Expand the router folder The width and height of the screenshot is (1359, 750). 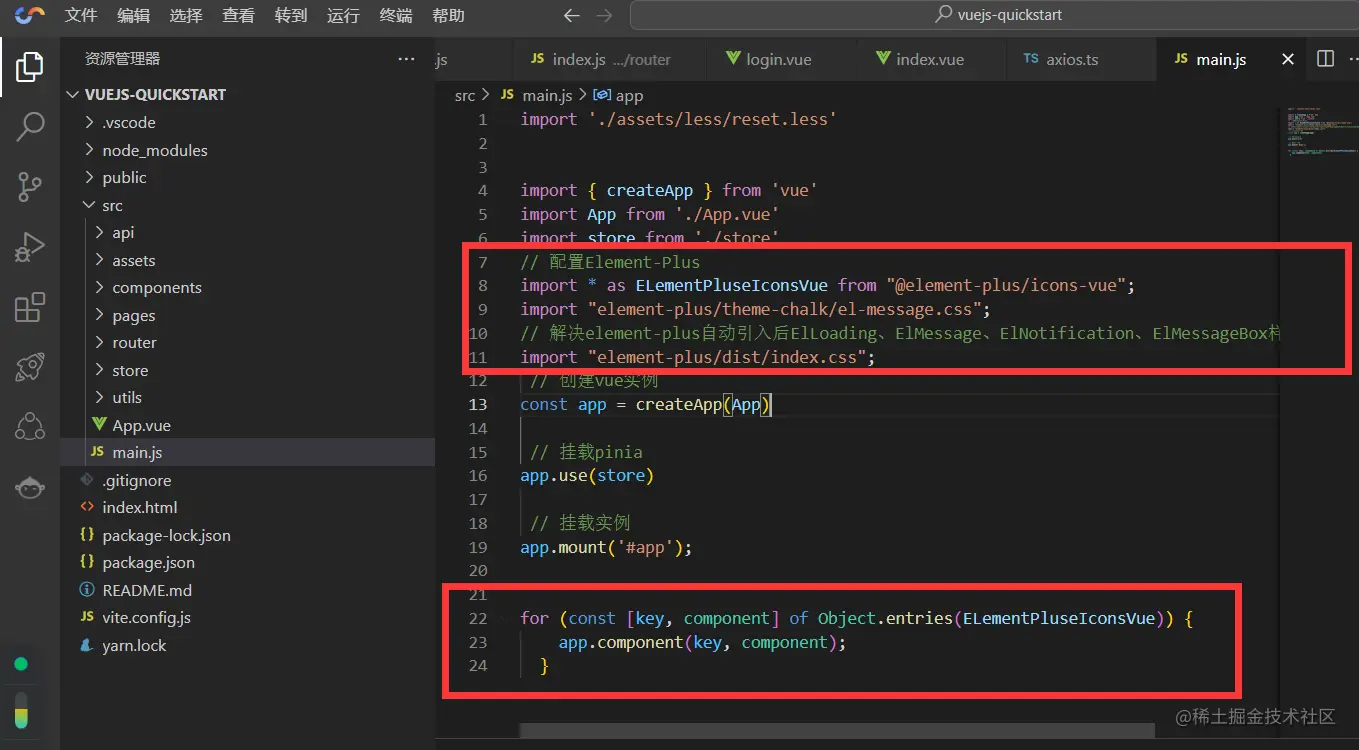247,342
